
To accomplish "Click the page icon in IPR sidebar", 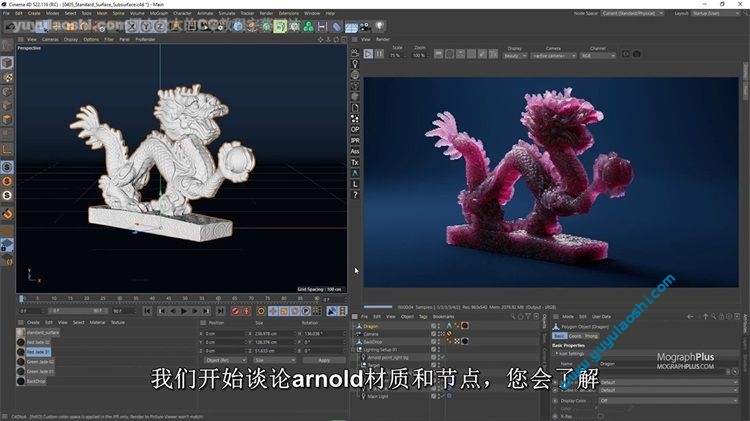I will point(355,108).
